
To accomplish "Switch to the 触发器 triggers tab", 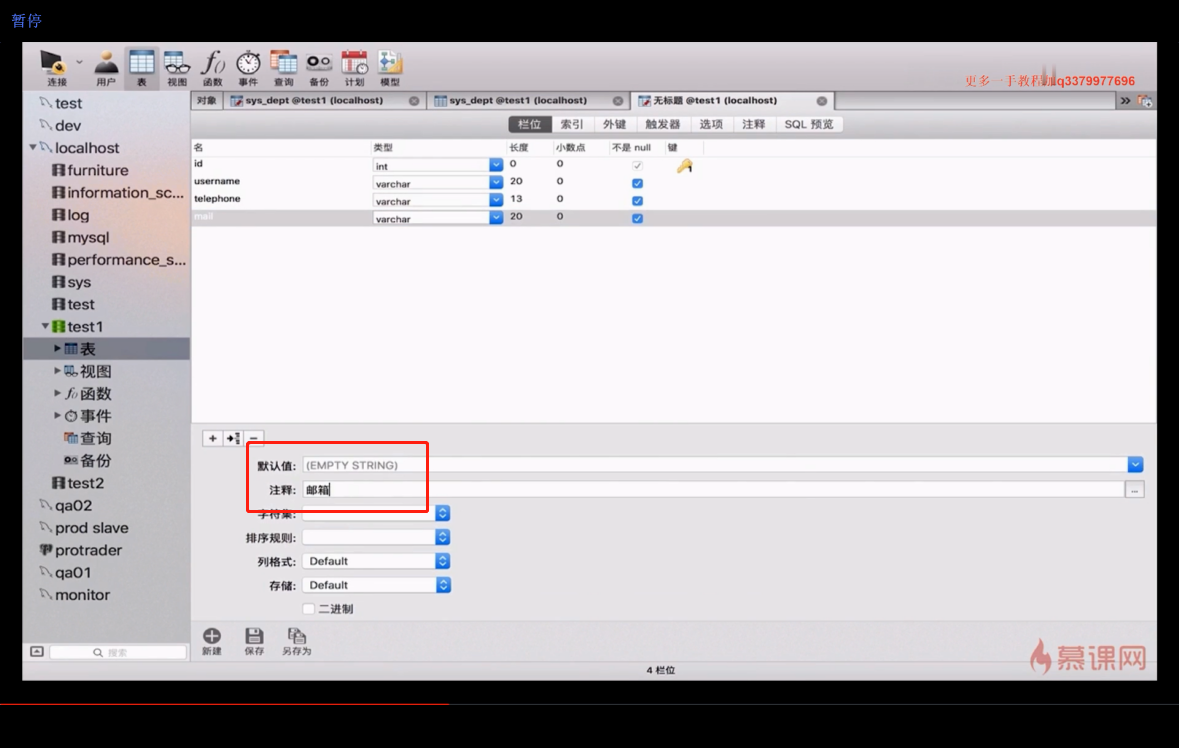I will 662,124.
